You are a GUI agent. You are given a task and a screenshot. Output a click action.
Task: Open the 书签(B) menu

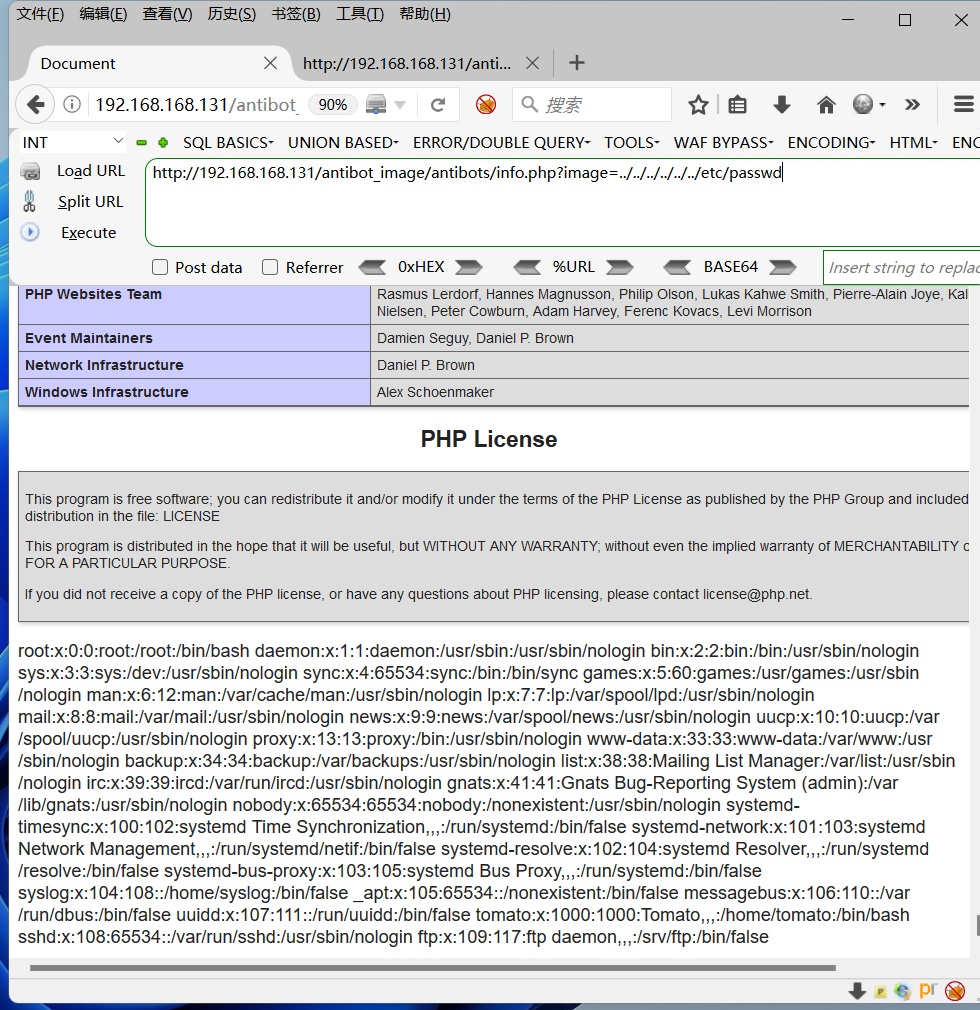(296, 14)
